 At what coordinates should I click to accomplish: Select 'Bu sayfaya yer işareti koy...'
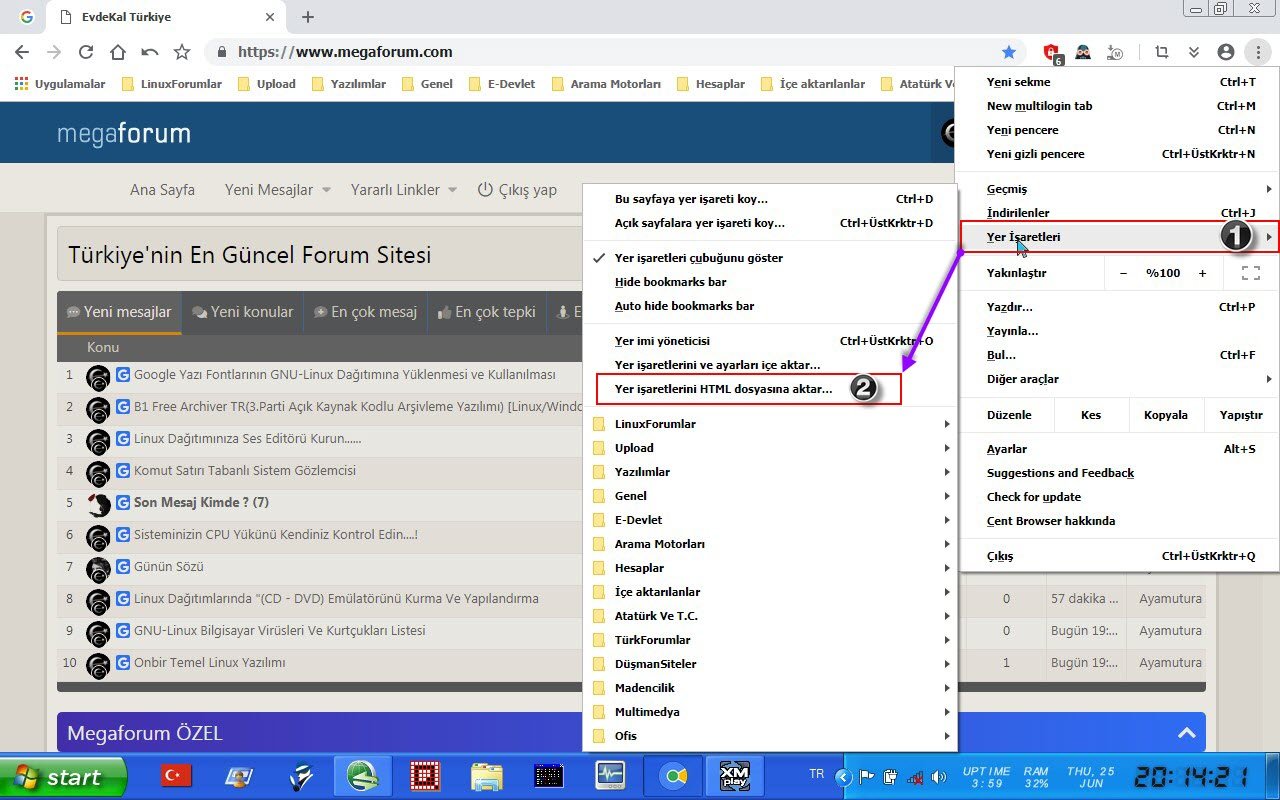(770, 199)
